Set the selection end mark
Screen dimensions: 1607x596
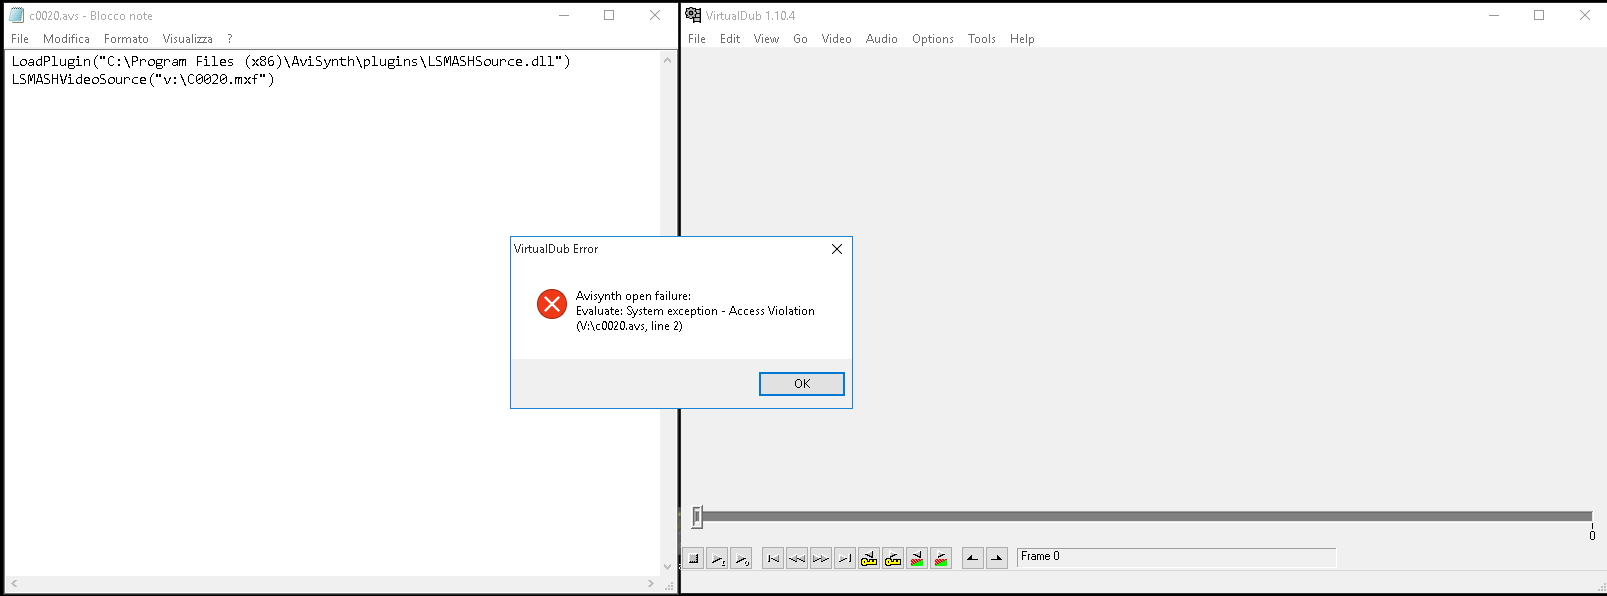tap(997, 559)
